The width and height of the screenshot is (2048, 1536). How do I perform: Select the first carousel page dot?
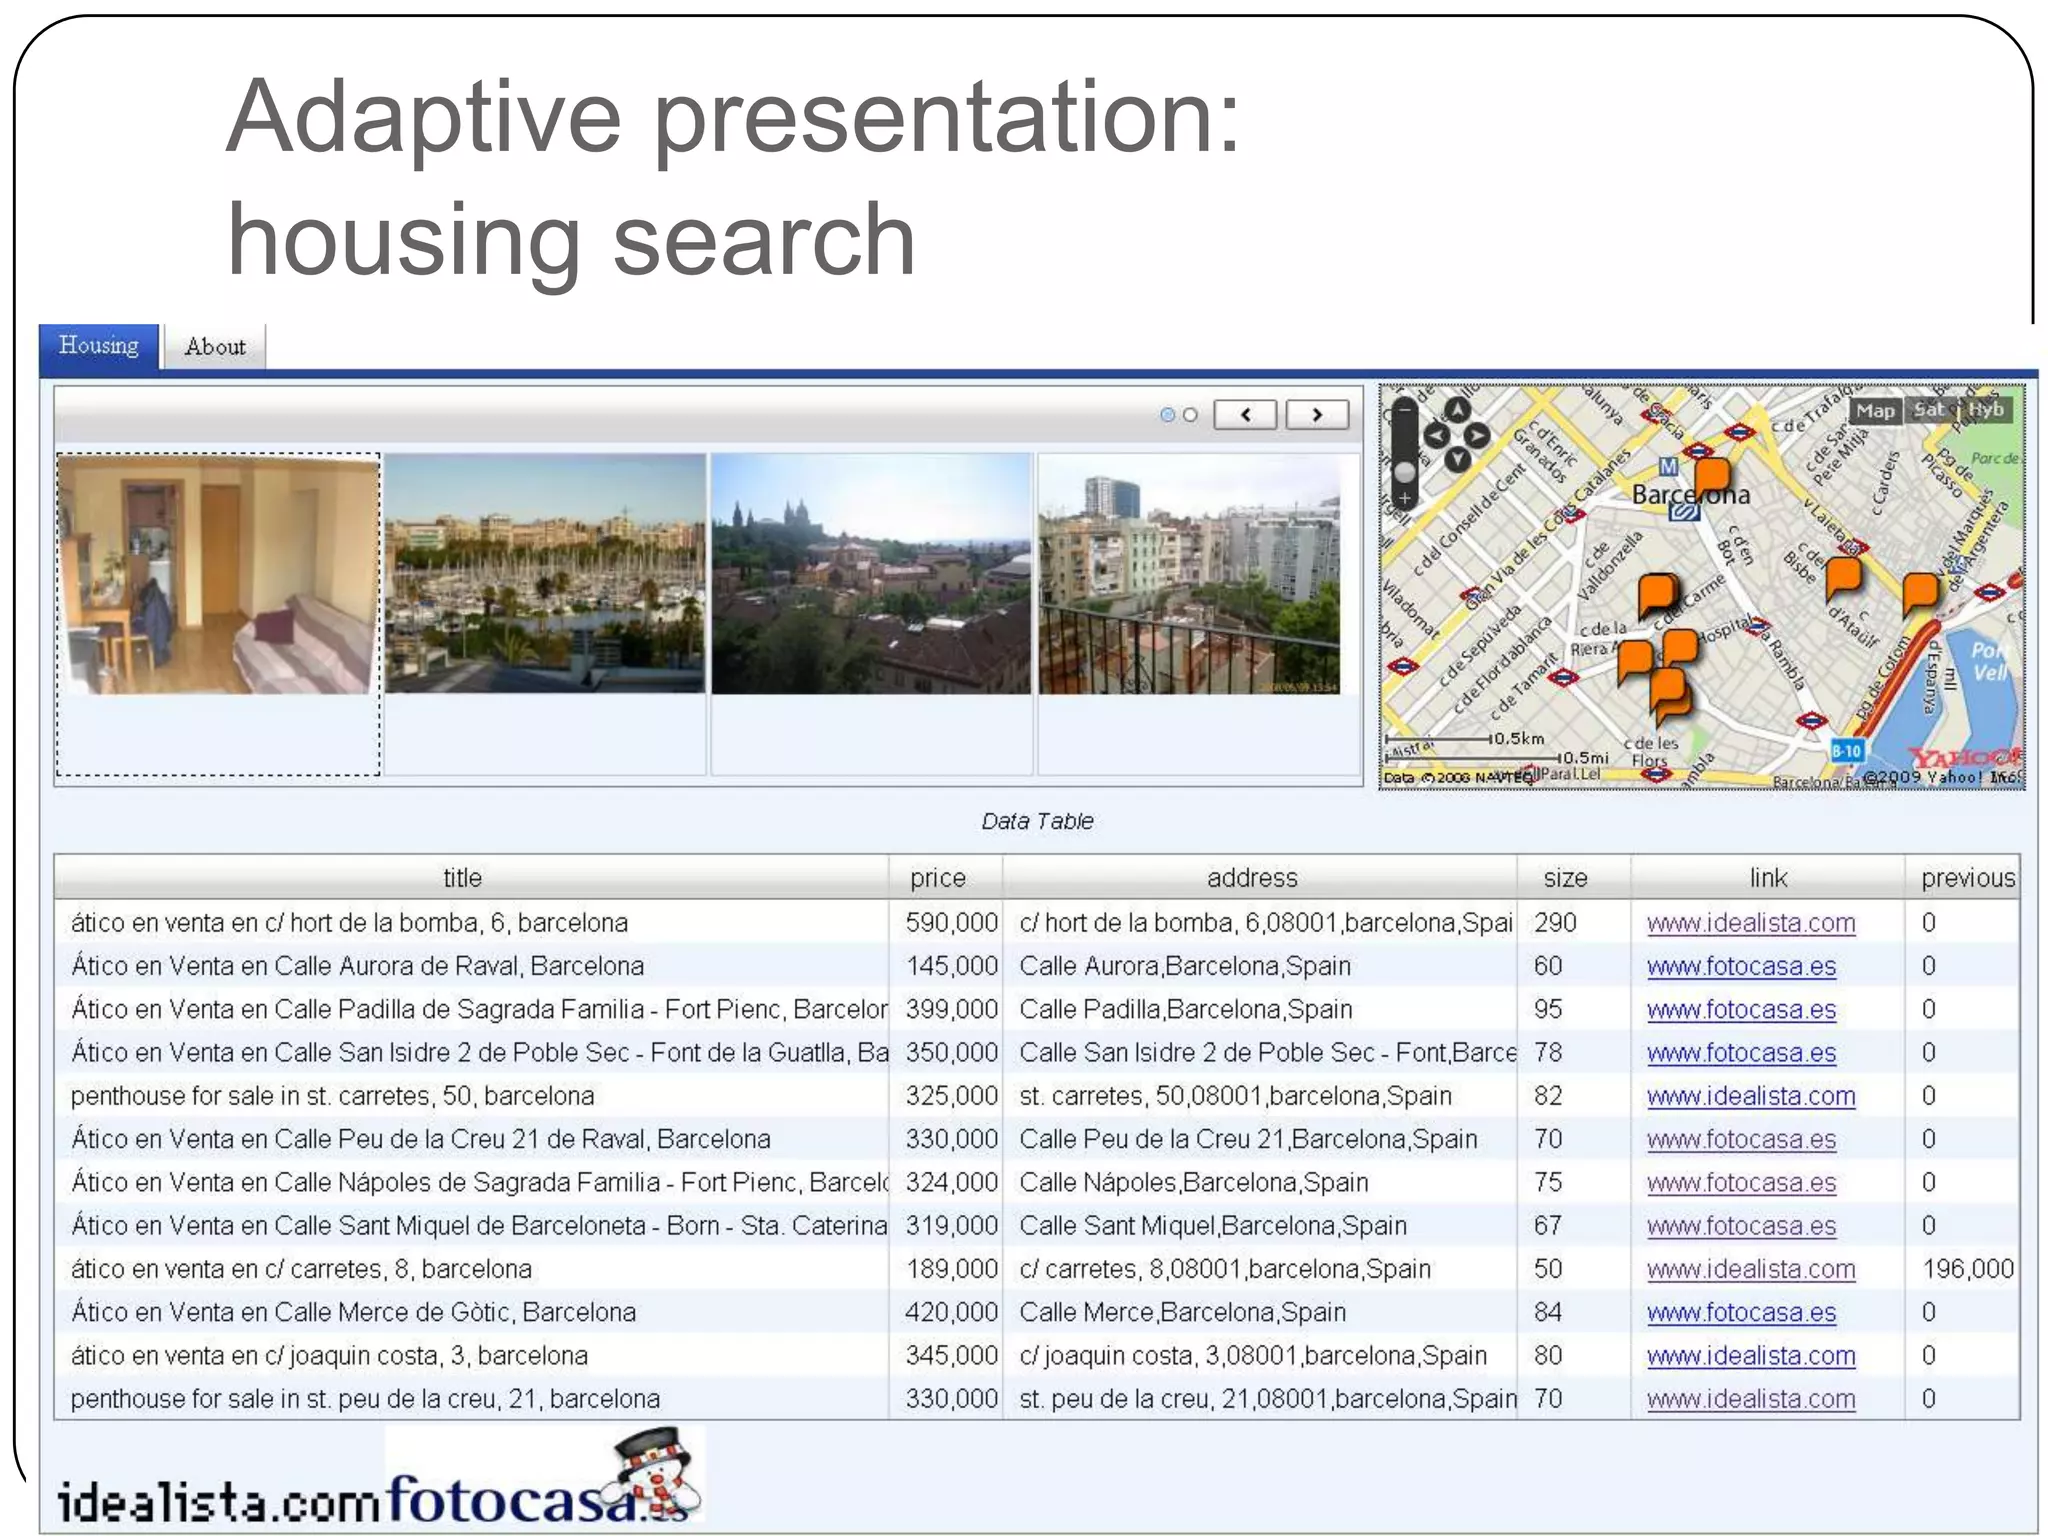point(1167,415)
